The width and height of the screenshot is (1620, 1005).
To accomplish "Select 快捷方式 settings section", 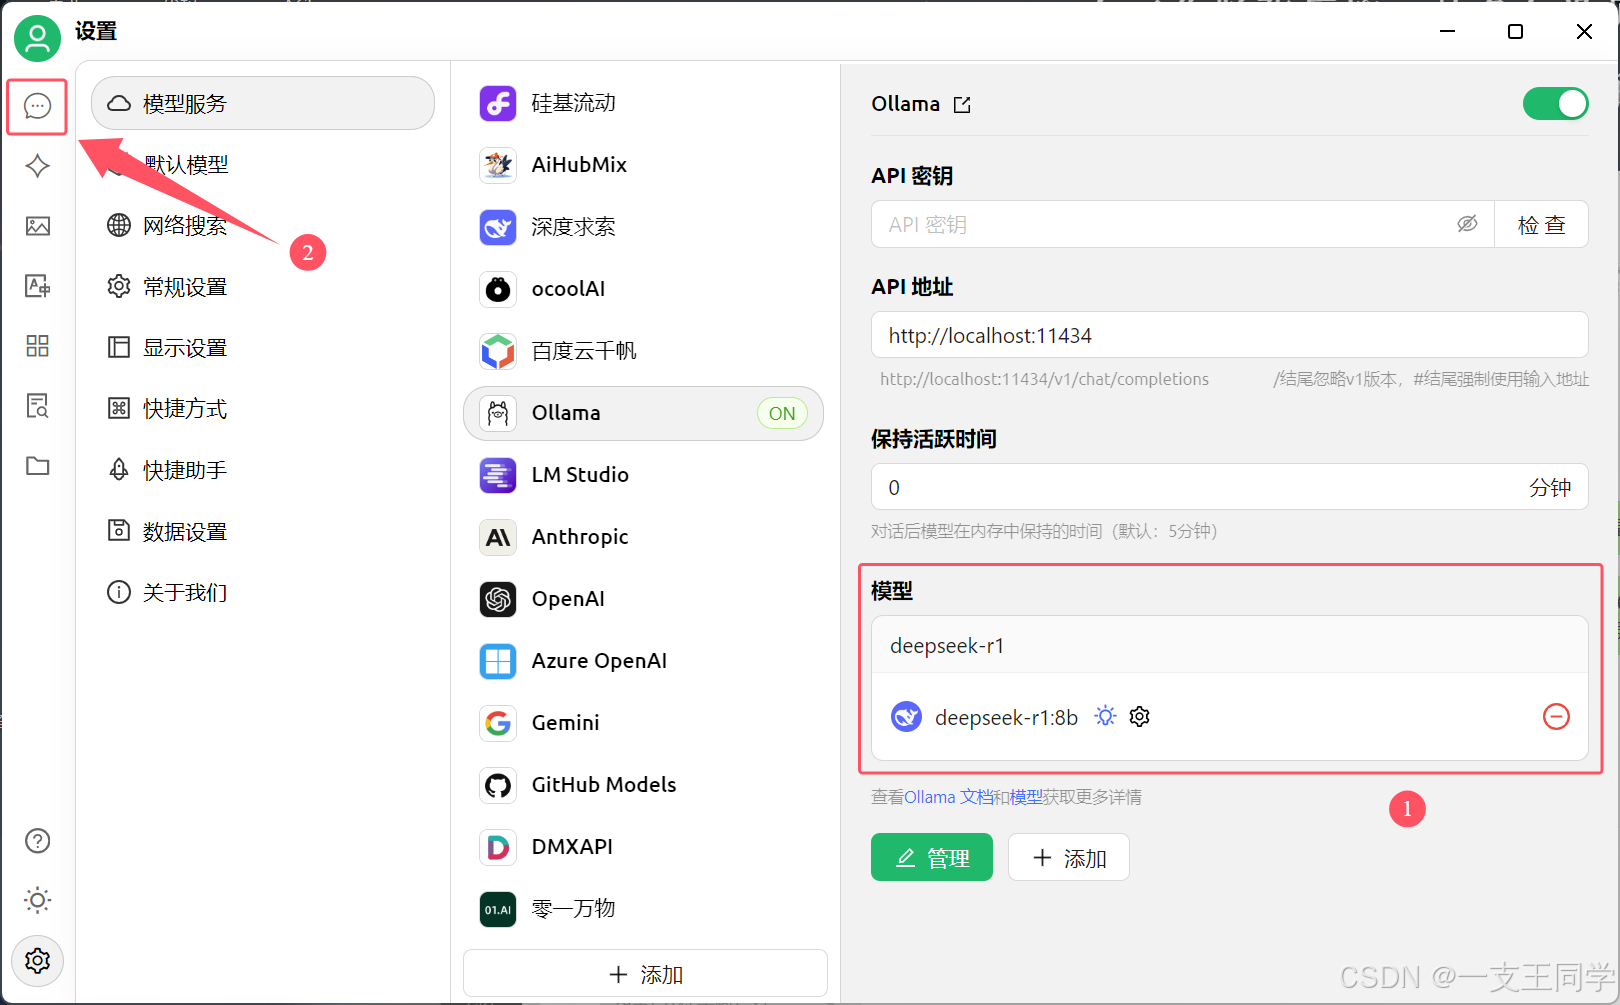I will pyautogui.click(x=263, y=409).
